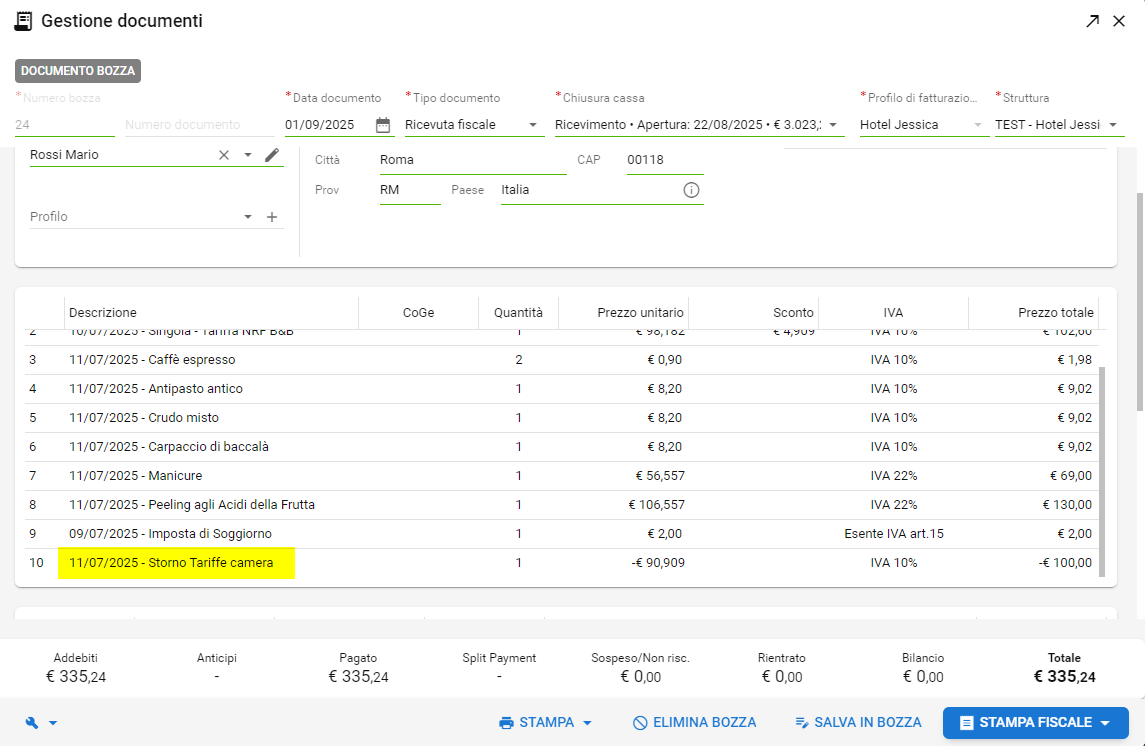This screenshot has height=746, width=1145.
Task: Expand the Tipo documento dropdown
Action: pyautogui.click(x=532, y=125)
